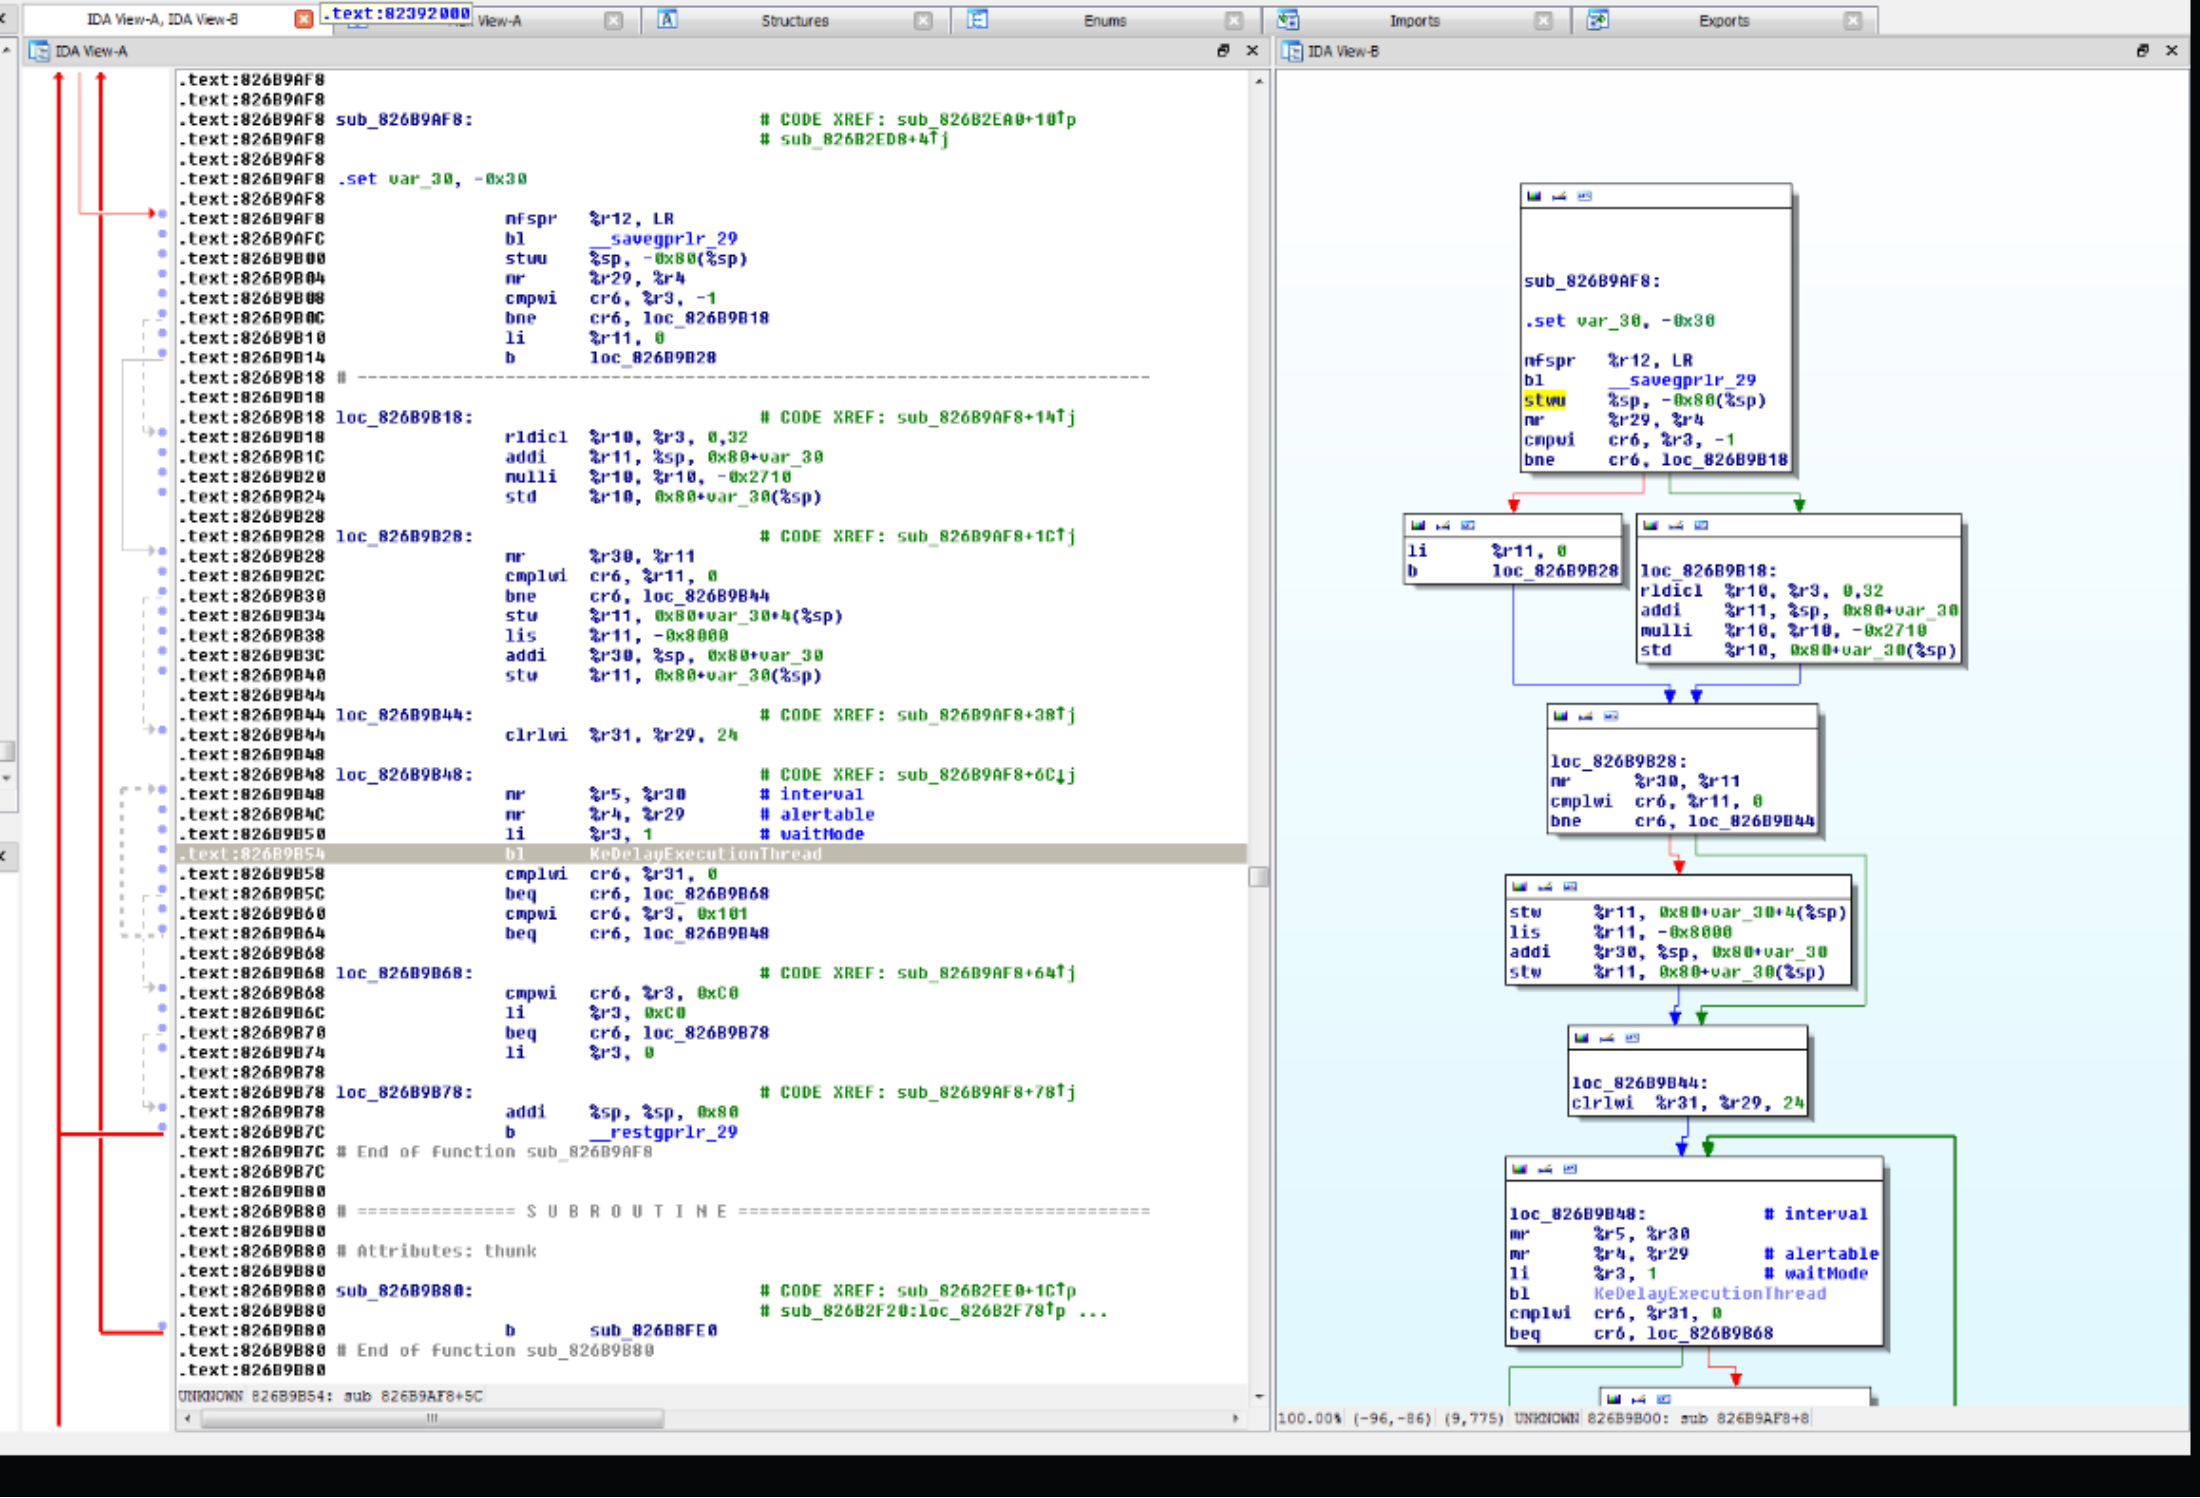Open the Exports tab
This screenshot has height=1498, width=2200.
click(1724, 21)
